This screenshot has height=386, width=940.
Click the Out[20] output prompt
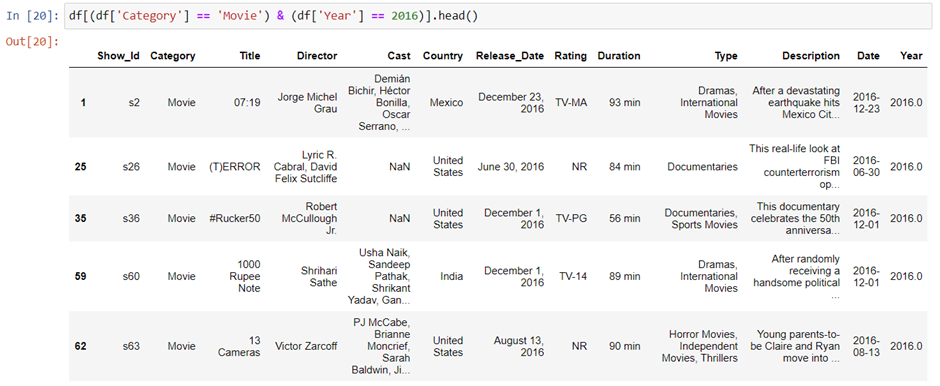point(32,42)
